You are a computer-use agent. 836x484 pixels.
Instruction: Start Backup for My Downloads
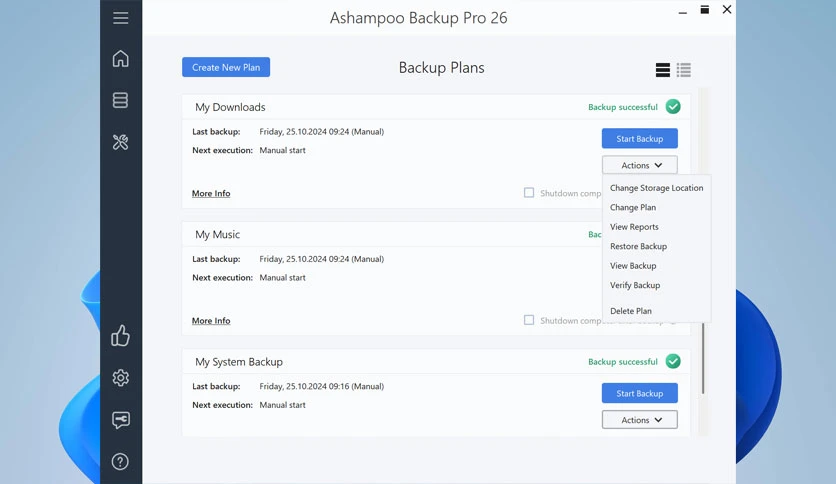(640, 139)
